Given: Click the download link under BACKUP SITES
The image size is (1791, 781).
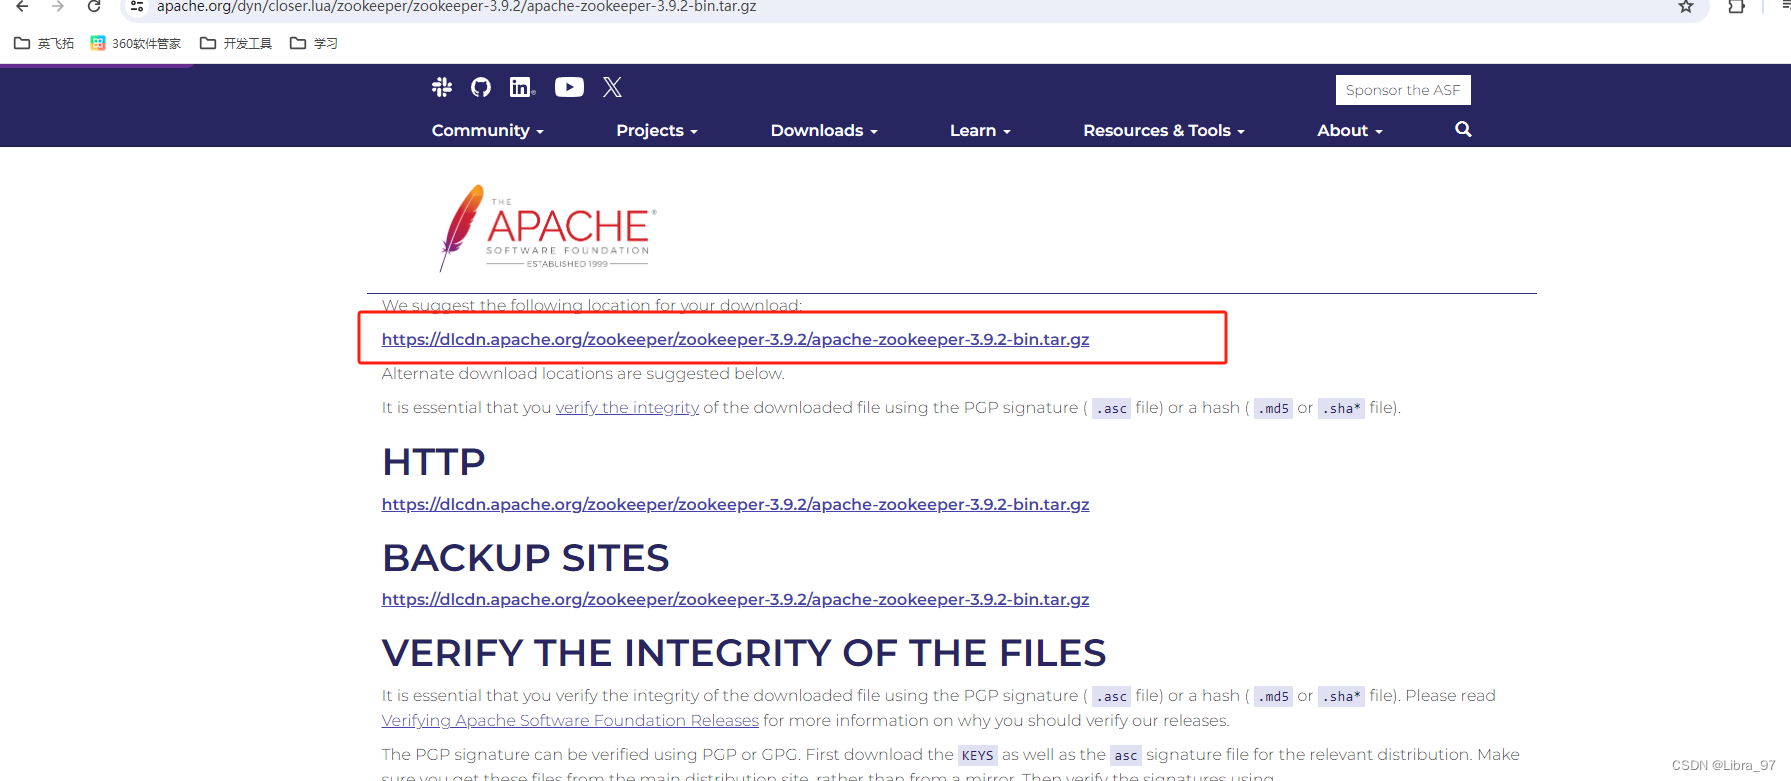Looking at the screenshot, I should 735,599.
